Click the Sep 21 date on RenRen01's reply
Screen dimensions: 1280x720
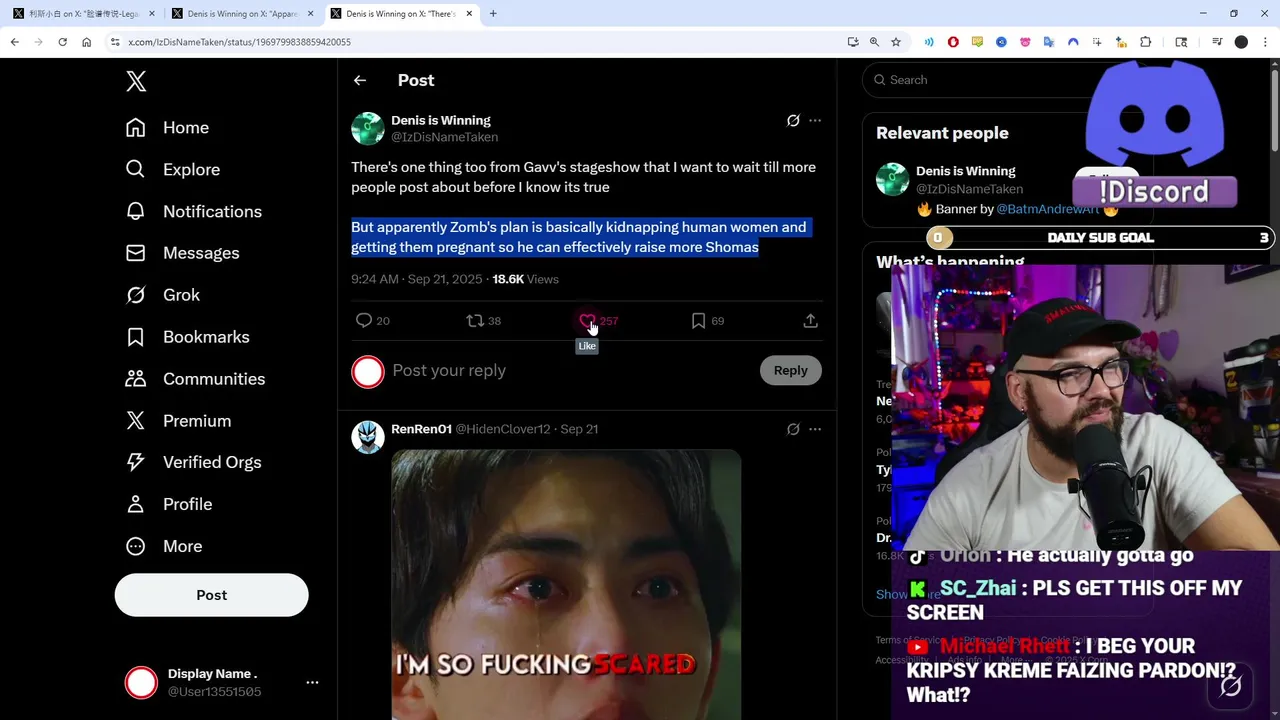click(x=579, y=429)
